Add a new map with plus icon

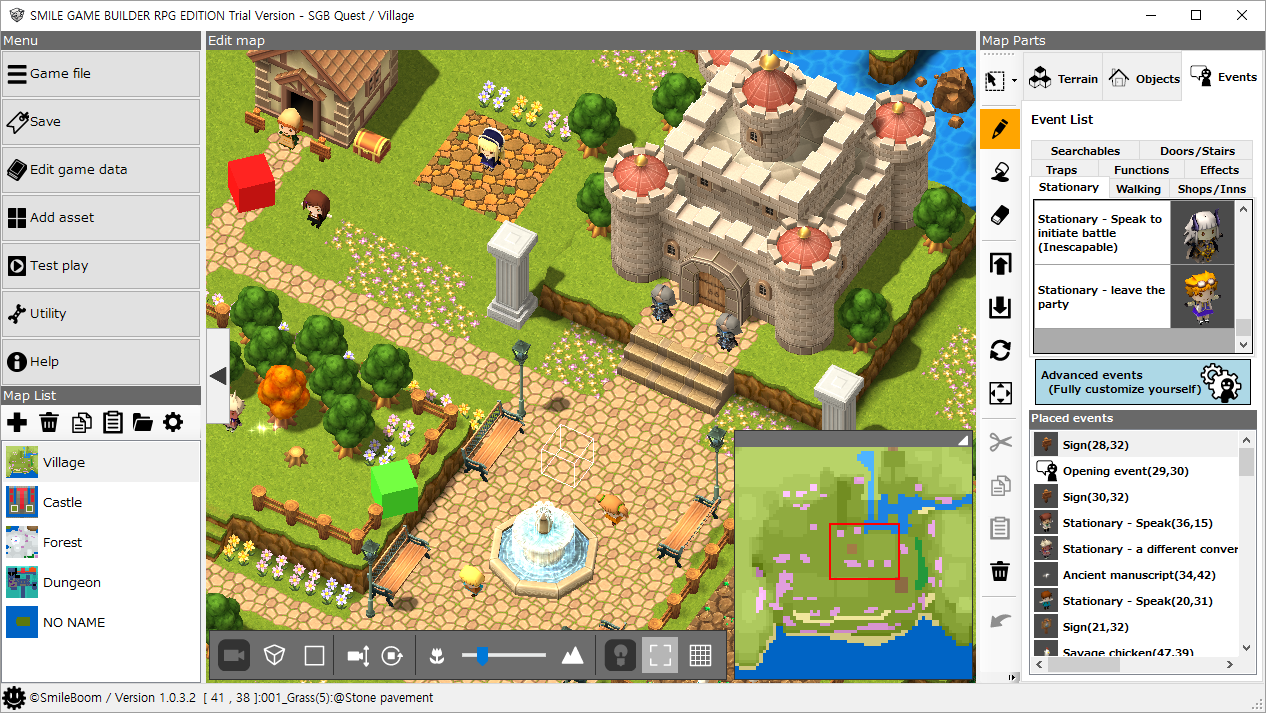[x=17, y=422]
